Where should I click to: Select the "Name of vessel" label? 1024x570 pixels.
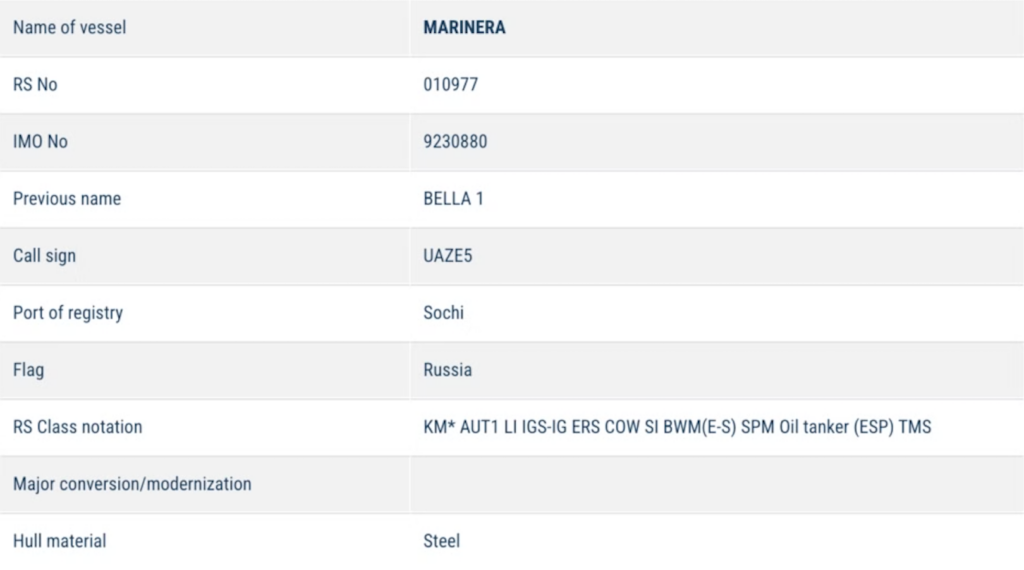[69, 28]
